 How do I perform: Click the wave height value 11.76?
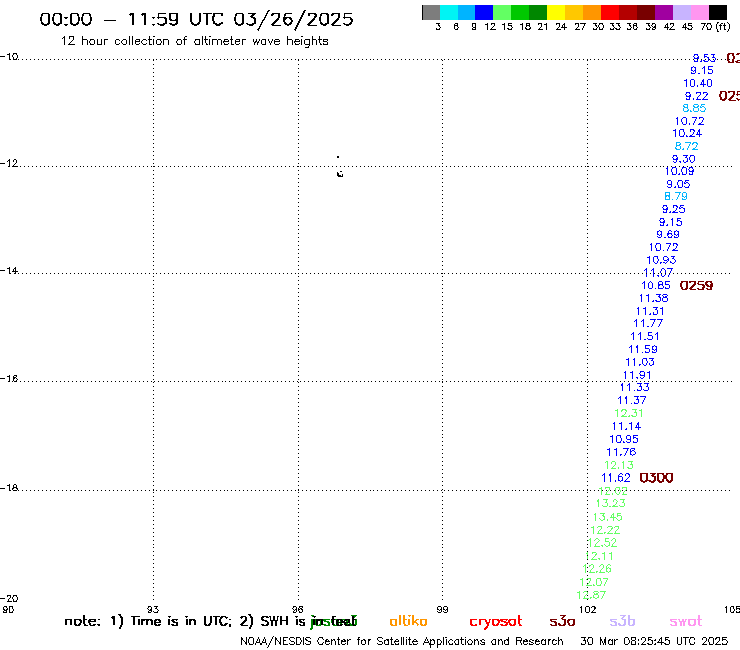pyautogui.click(x=621, y=452)
